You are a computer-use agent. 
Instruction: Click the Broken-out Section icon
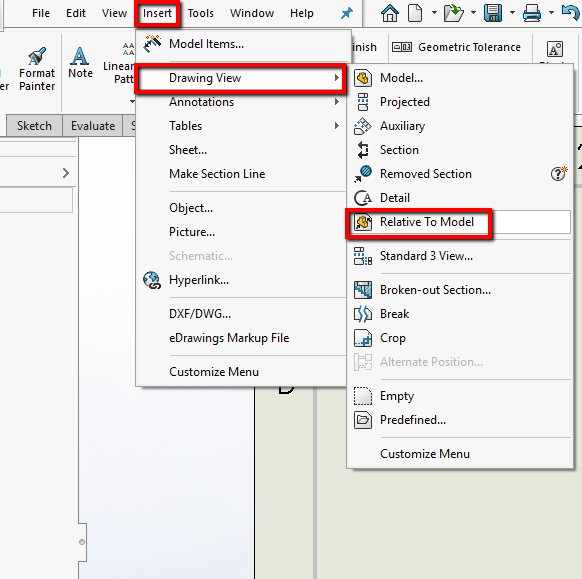point(363,290)
